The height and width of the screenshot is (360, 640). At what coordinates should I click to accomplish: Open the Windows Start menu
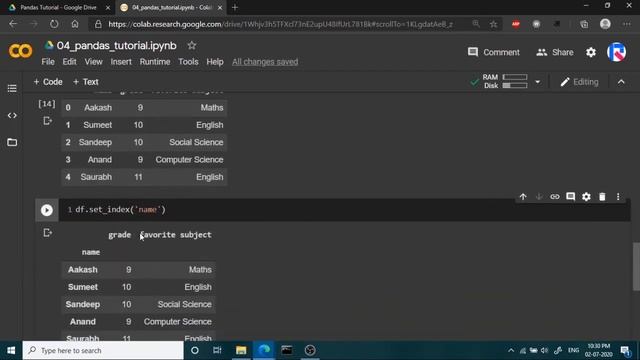point(11,350)
